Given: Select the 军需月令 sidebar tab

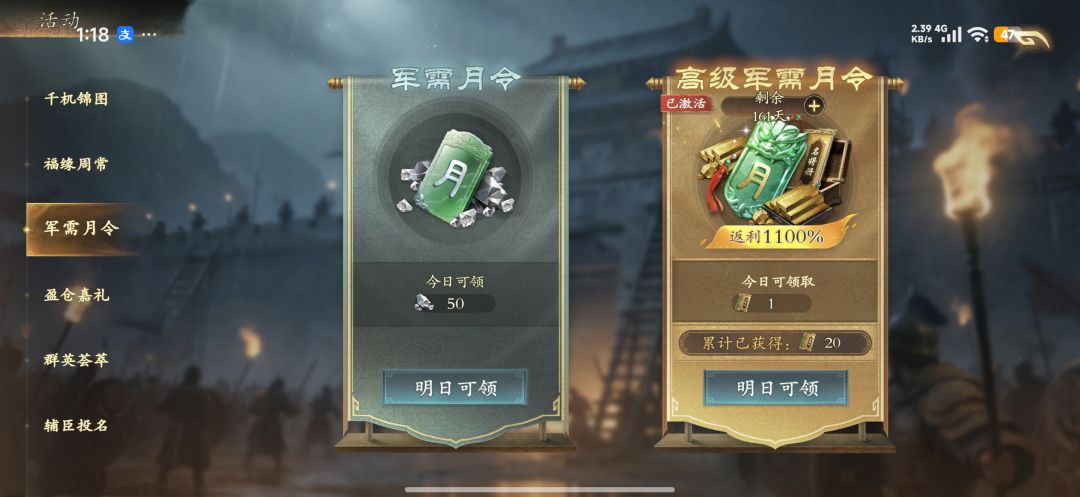Looking at the screenshot, I should (81, 229).
